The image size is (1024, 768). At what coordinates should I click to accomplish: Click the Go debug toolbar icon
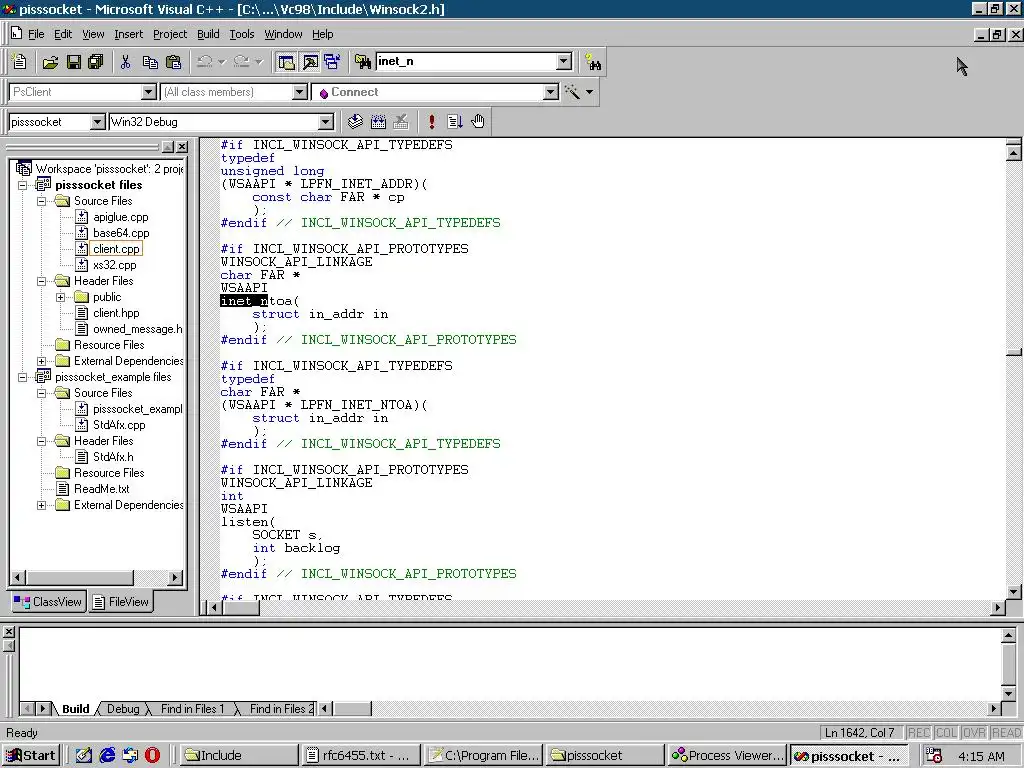pos(455,121)
